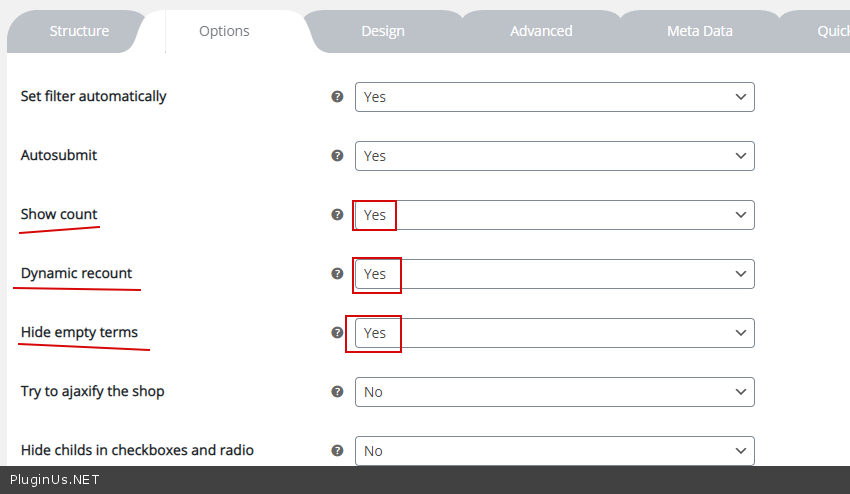Screen dimensions: 850x494
Task: Open Hide childs in checkboxes and radio dropdown
Action: [x=554, y=451]
